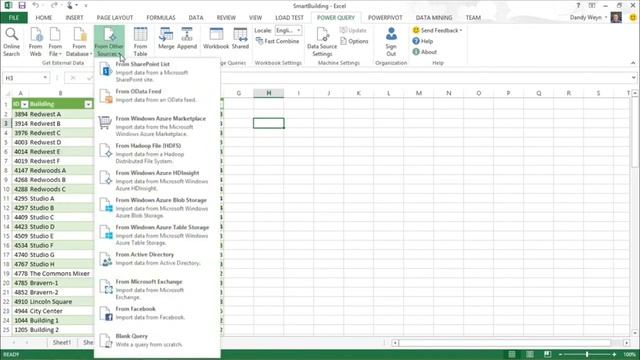This screenshot has height=360, width=640.
Task: Open the Locale combo box
Action: (x=288, y=31)
